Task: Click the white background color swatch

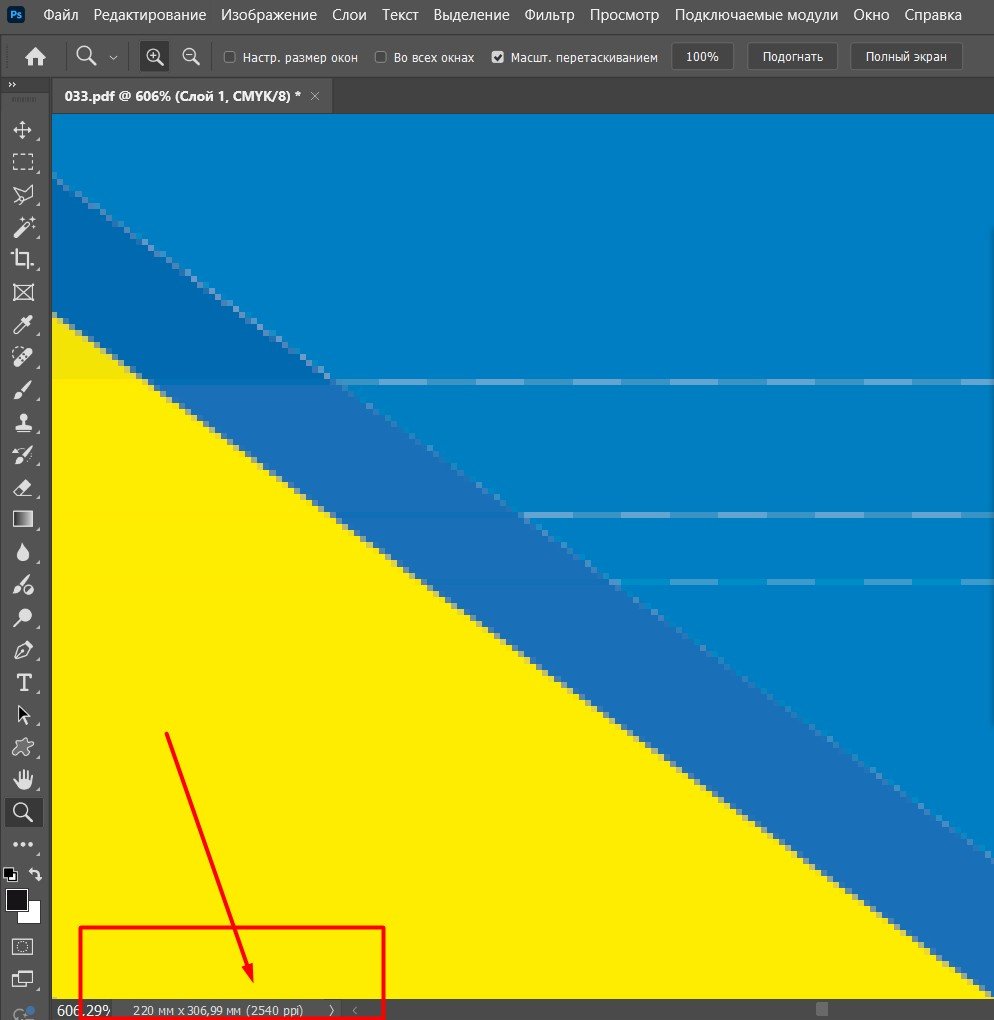Action: 33,915
